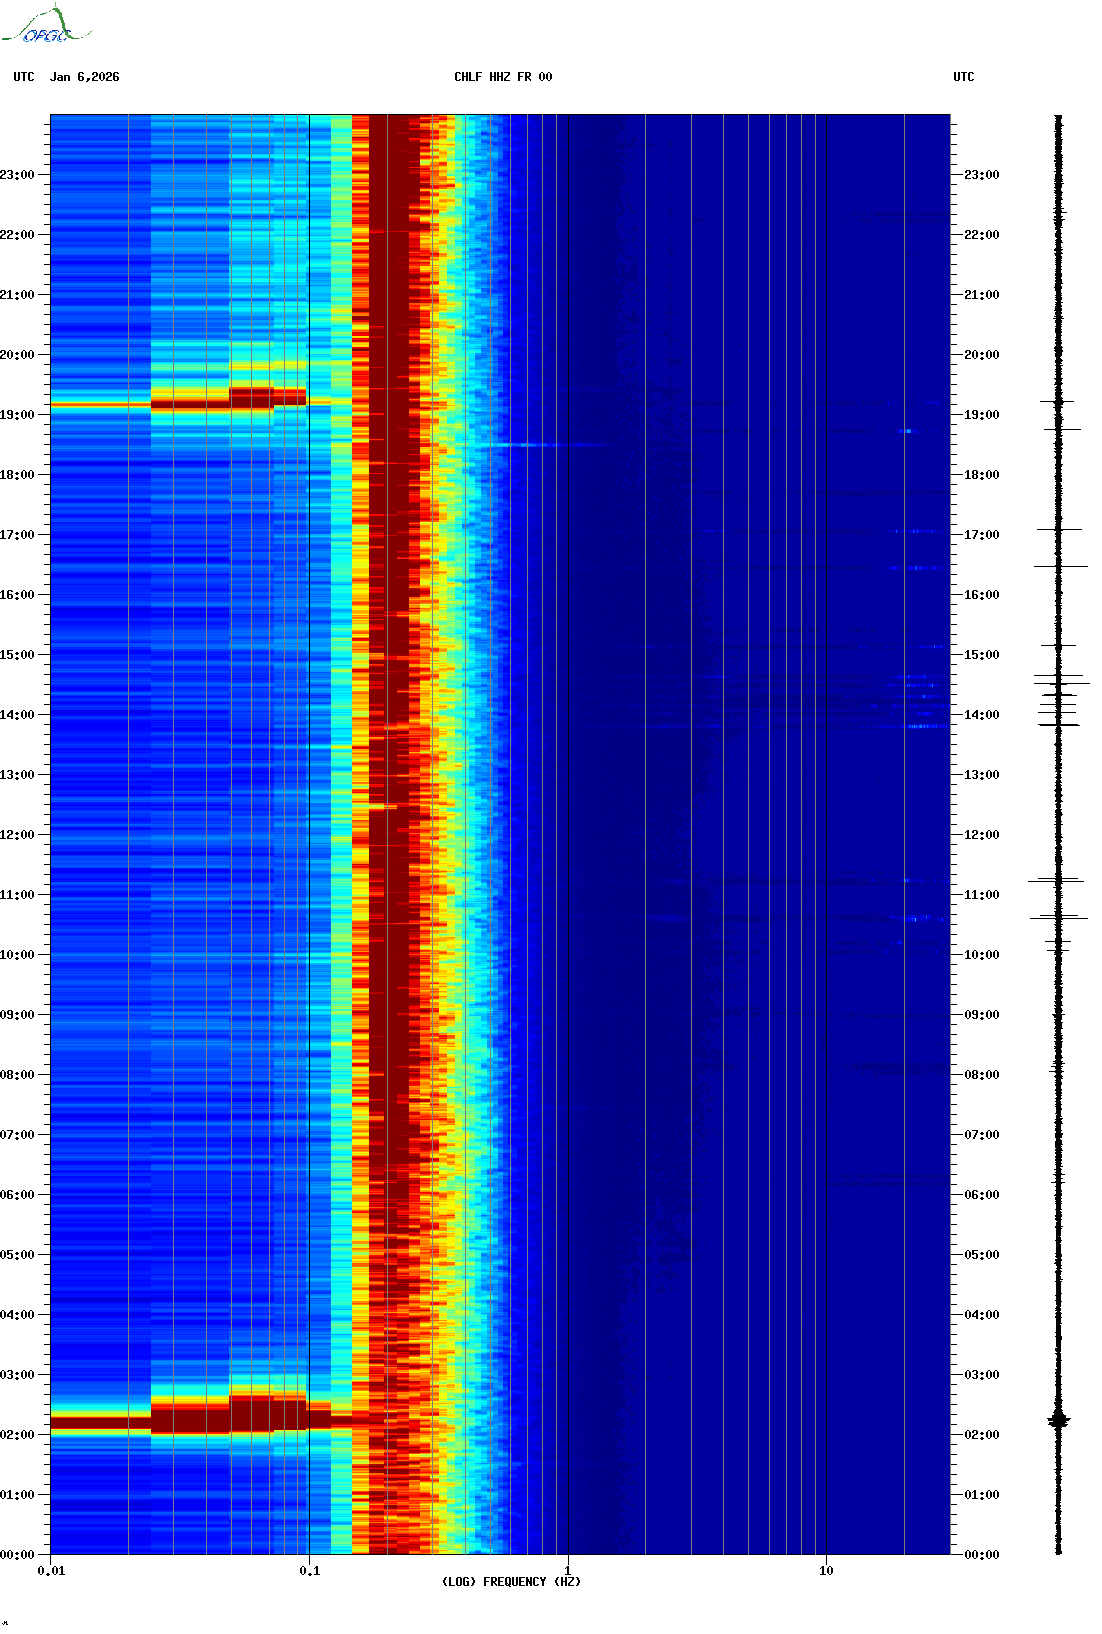This screenshot has width=1102, height=1634.
Task: Select the 06:00 tick on right time axis
Action: click(x=981, y=1195)
